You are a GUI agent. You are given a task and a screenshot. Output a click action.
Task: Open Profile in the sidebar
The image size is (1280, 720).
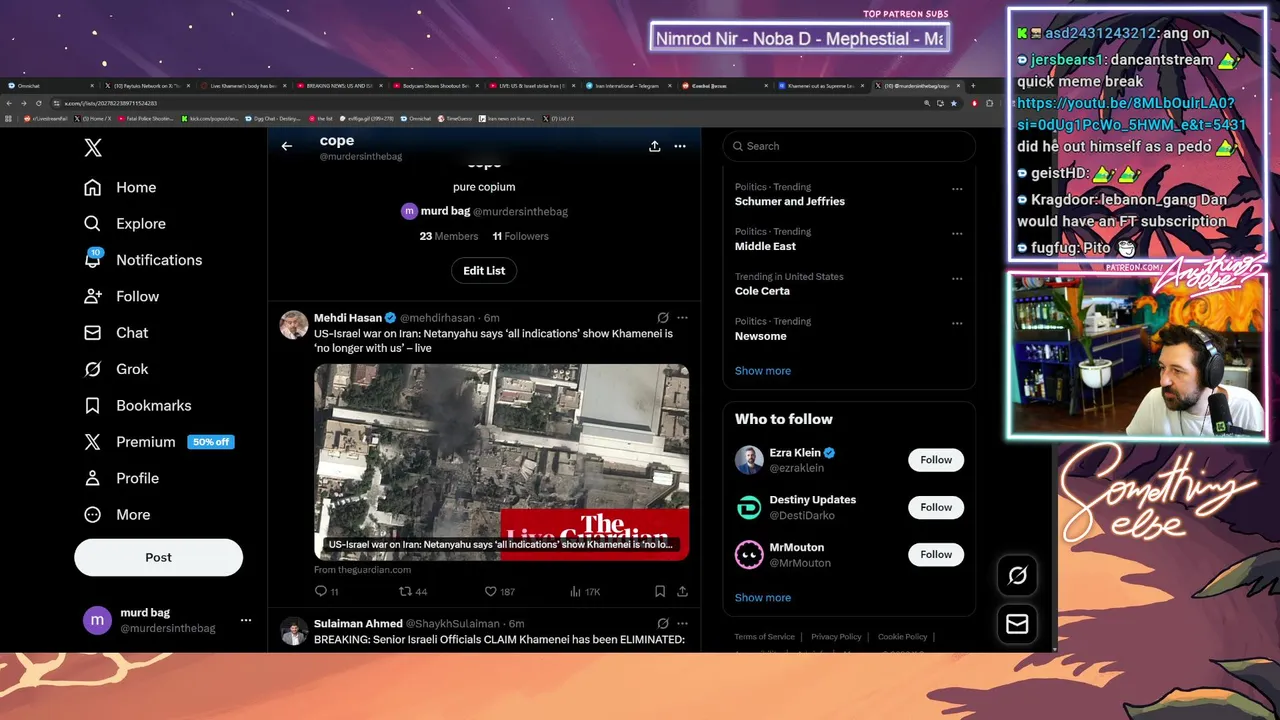[122, 478]
